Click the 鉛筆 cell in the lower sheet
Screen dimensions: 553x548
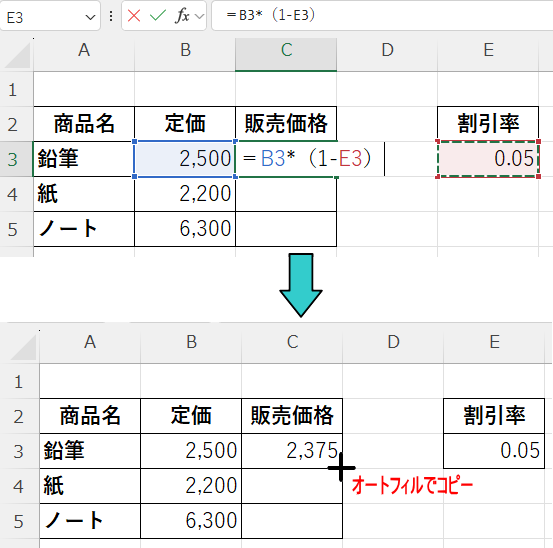90,451
